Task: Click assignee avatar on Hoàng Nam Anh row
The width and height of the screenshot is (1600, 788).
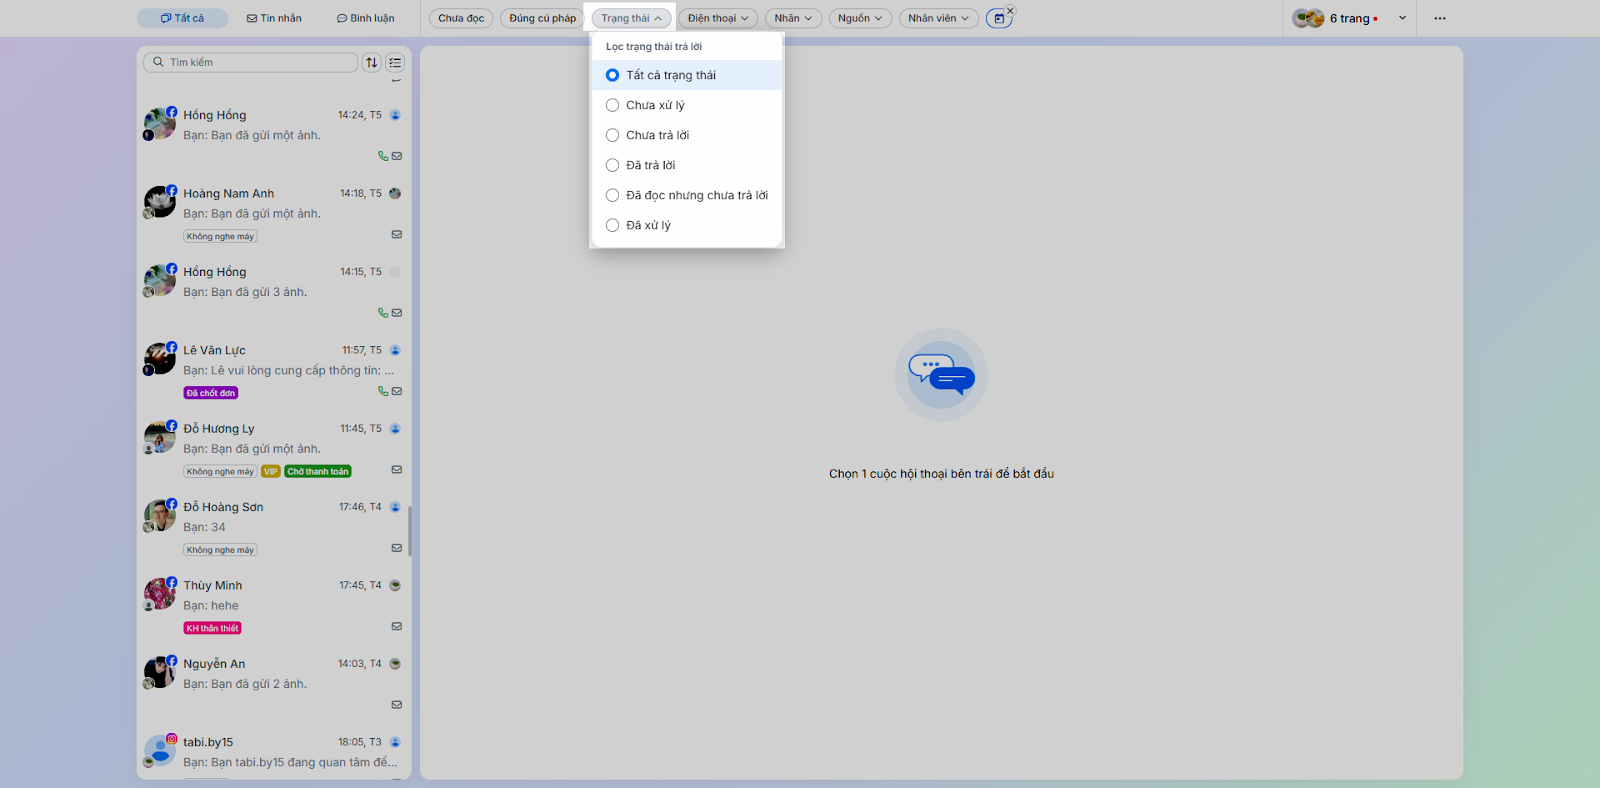Action: point(395,193)
